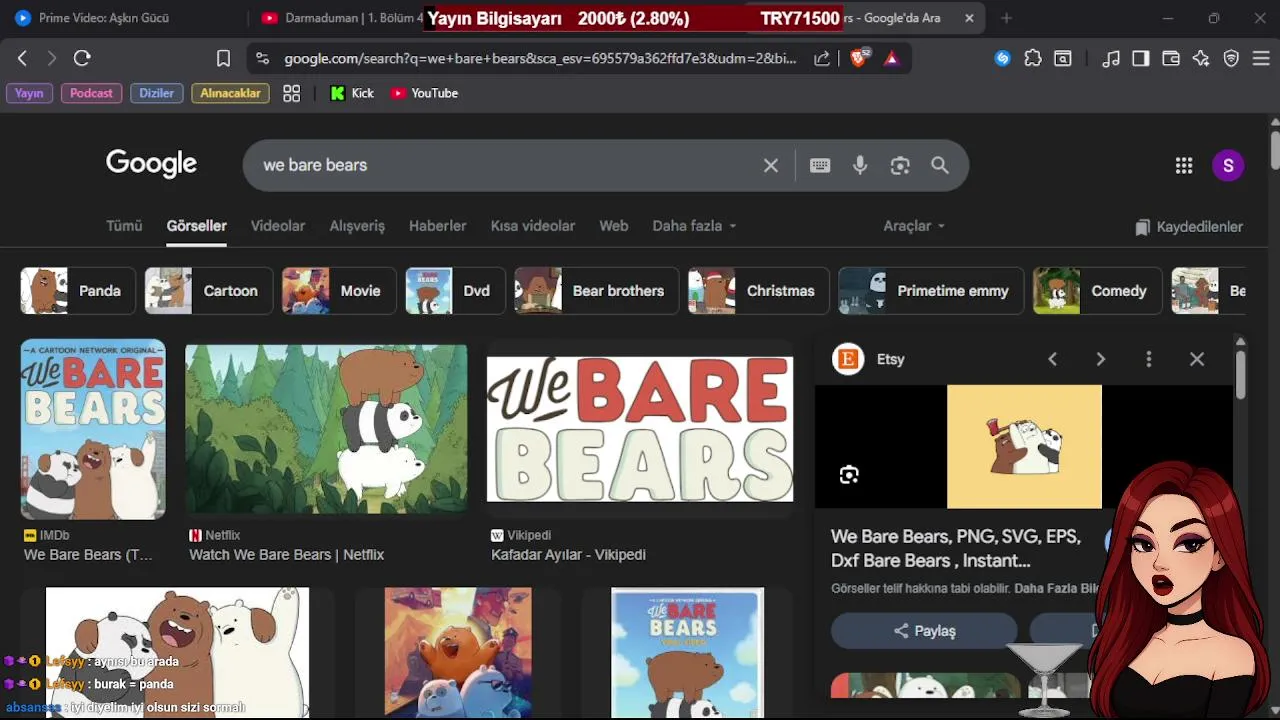Open the Diziler bookmark folder
Image resolution: width=1280 pixels, height=720 pixels.
coord(156,93)
